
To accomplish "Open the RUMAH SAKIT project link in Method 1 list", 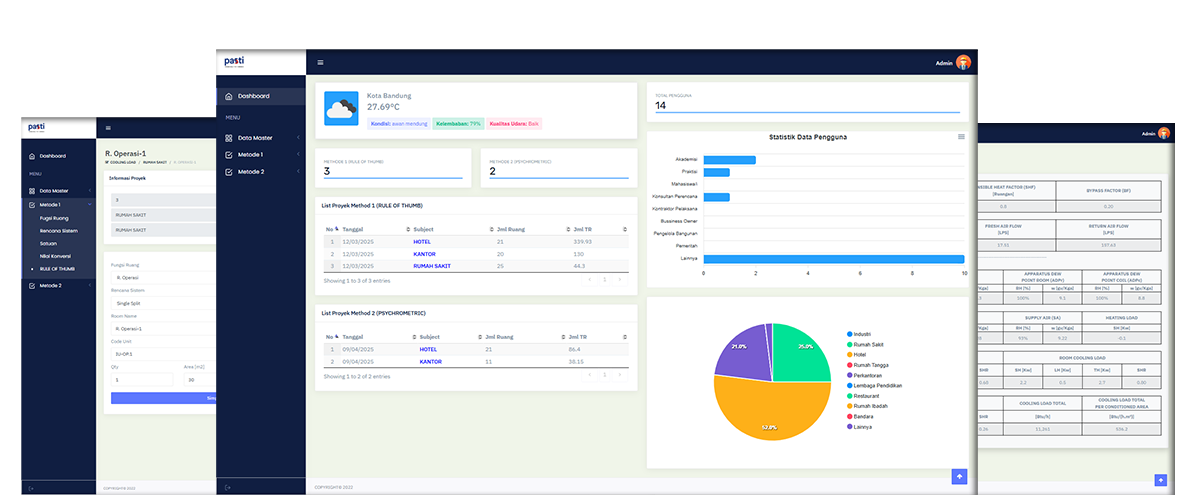I will (x=429, y=266).
